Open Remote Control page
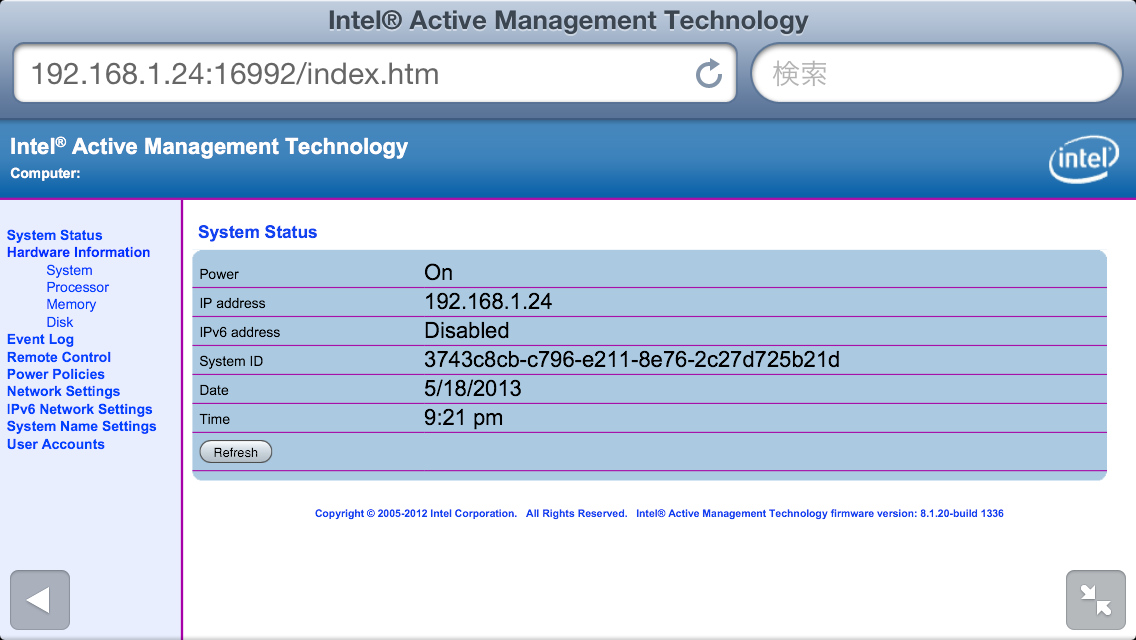1136x640 pixels. pos(59,357)
